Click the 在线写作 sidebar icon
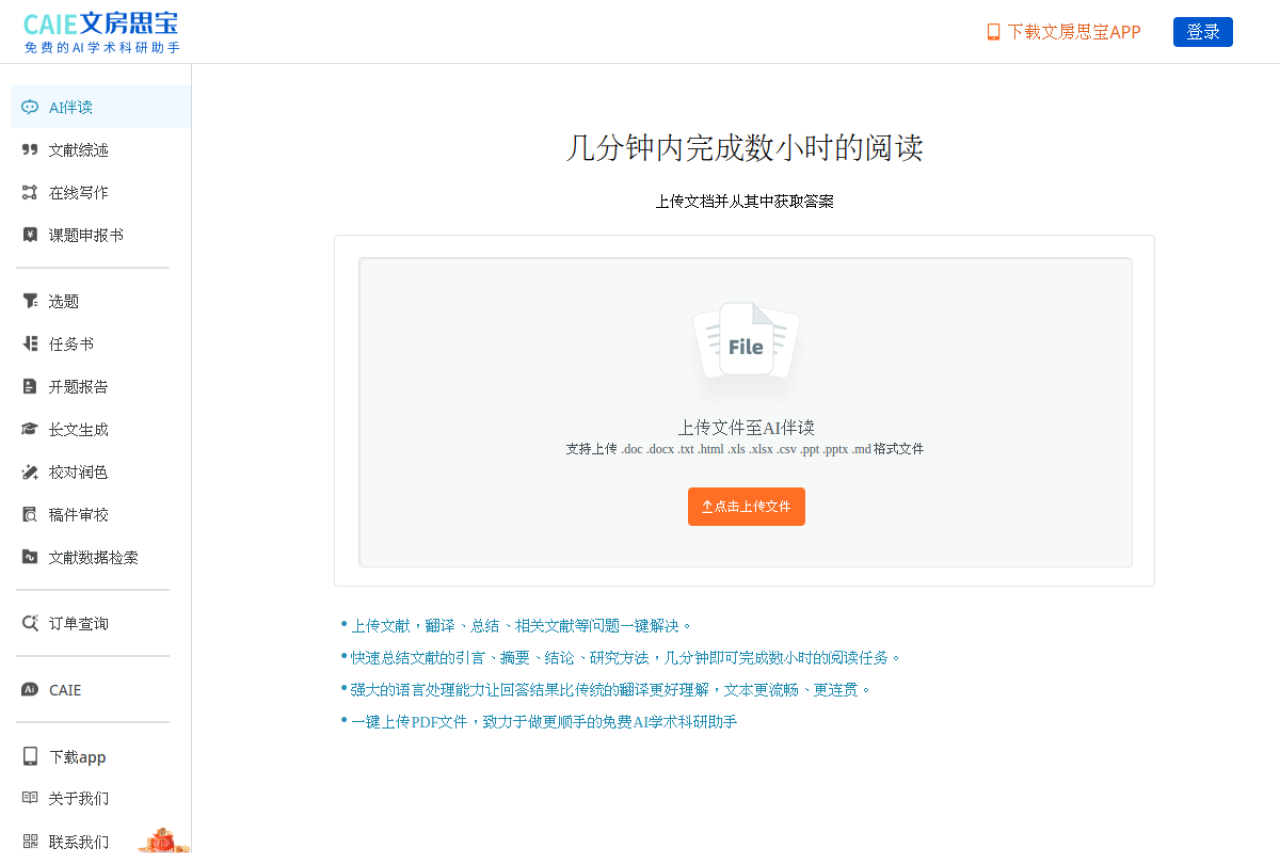 (x=30, y=192)
